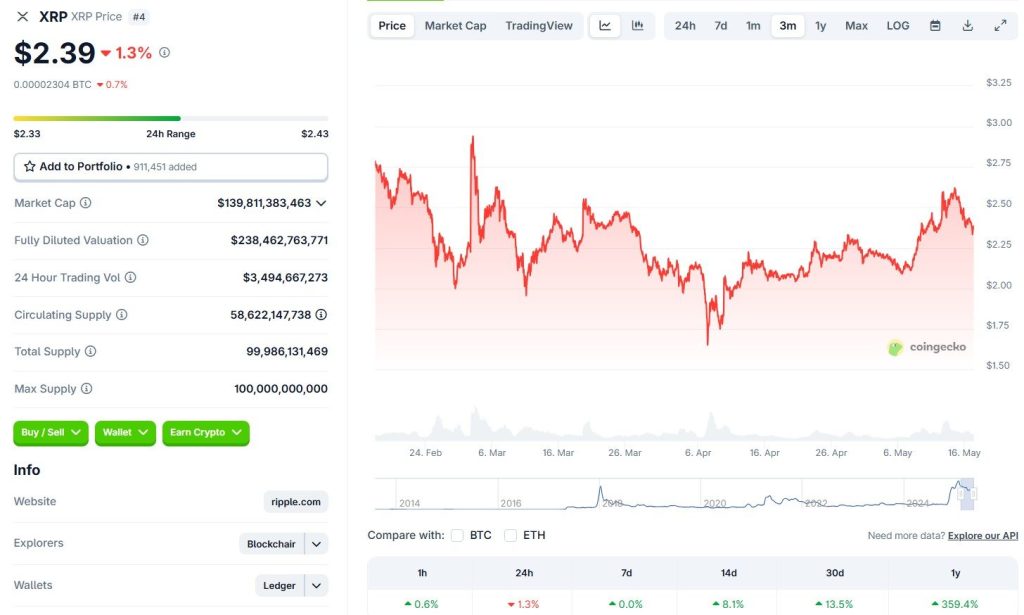Click the line chart view icon
The image size is (1024, 615).
(605, 26)
